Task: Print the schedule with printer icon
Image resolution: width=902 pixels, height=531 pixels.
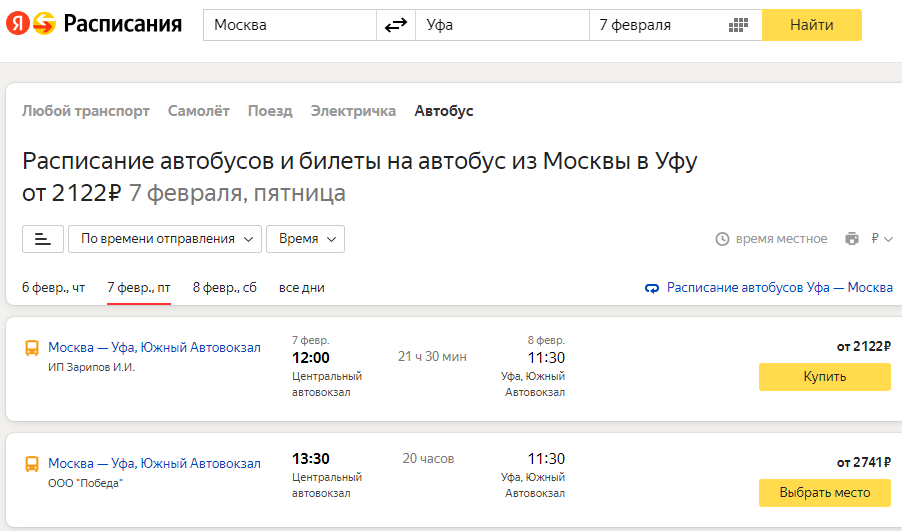Action: pos(852,238)
